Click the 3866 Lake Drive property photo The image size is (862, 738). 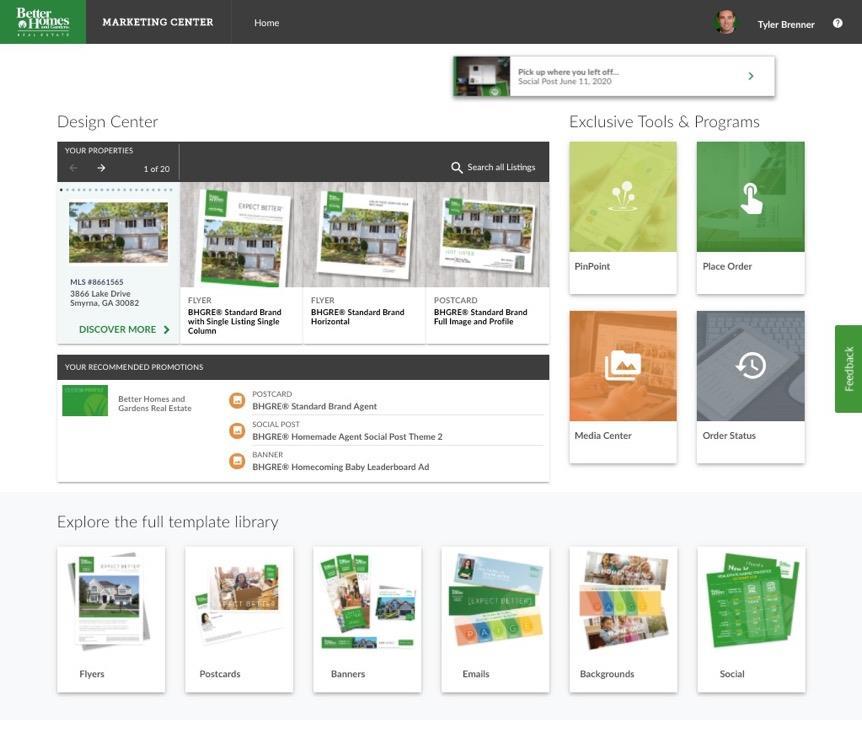pos(118,232)
